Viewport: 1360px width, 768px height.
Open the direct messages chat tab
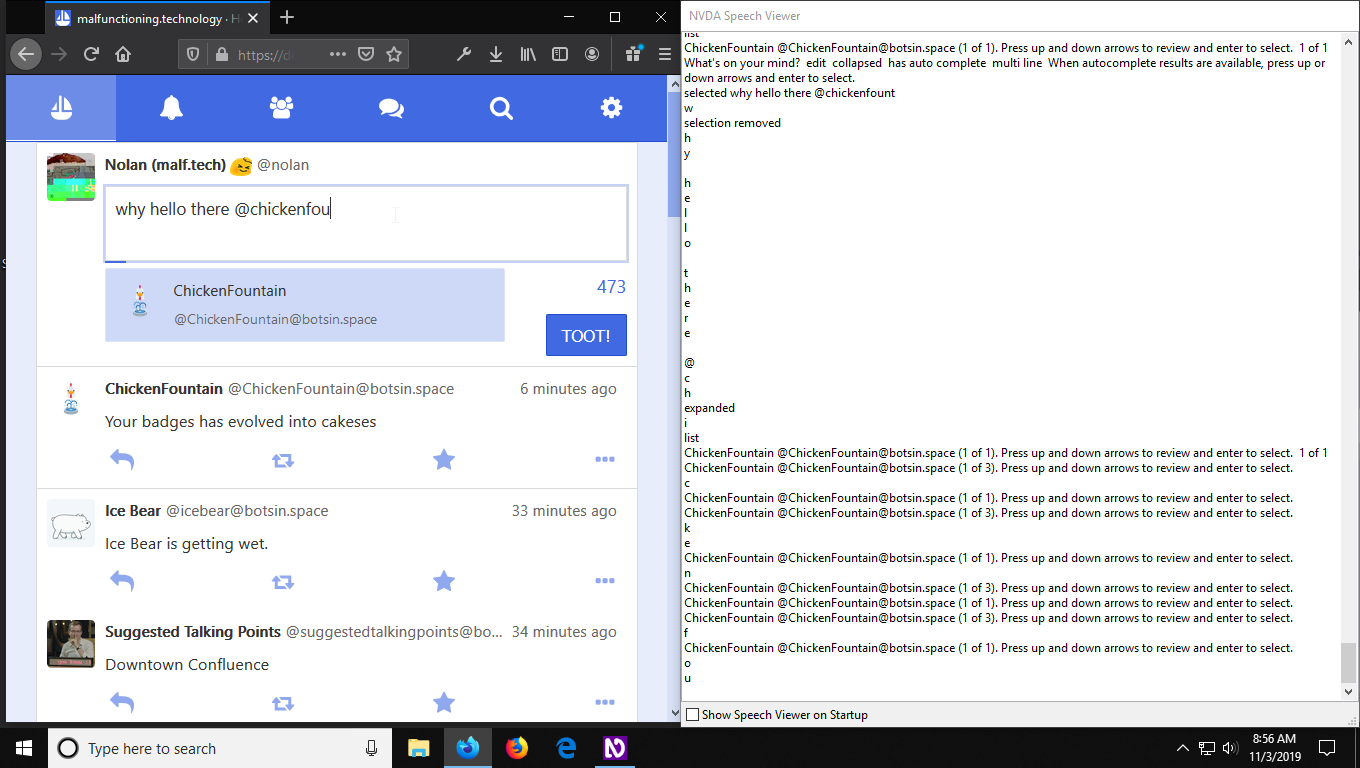click(x=391, y=108)
